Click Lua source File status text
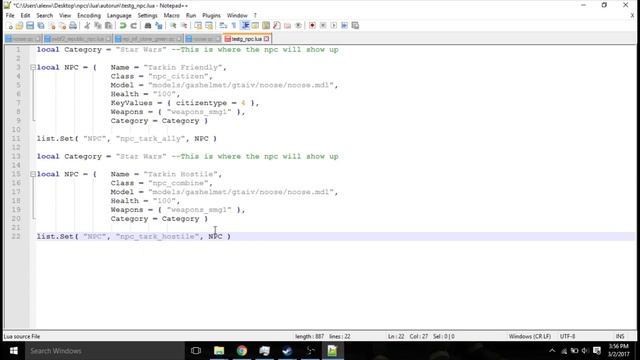 click(x=22, y=336)
